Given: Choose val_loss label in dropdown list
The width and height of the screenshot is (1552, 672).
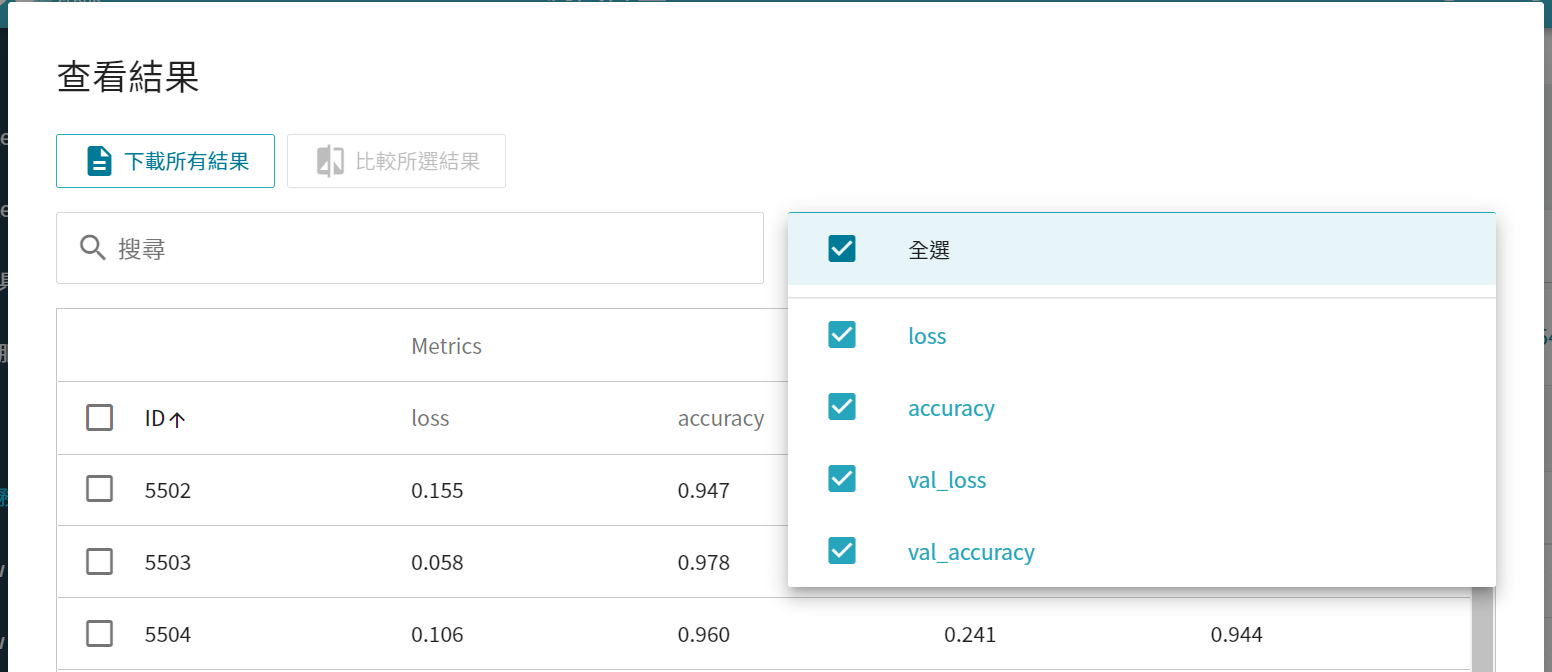Looking at the screenshot, I should [x=946, y=480].
